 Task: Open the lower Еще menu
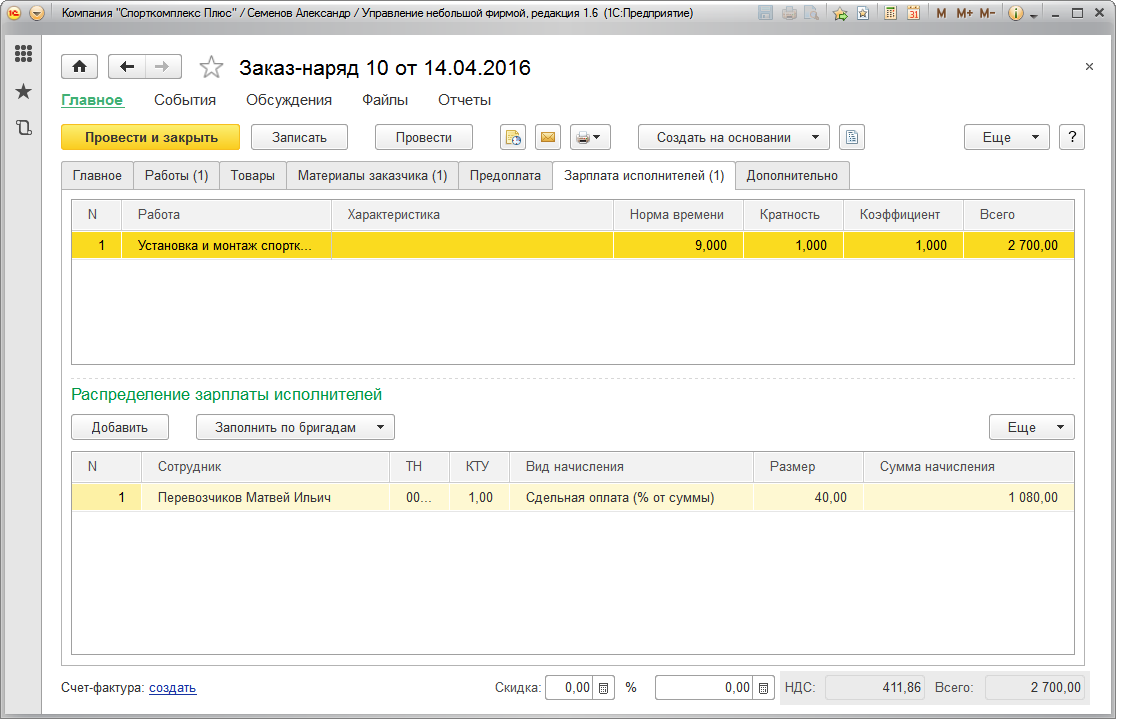pyautogui.click(x=1032, y=427)
